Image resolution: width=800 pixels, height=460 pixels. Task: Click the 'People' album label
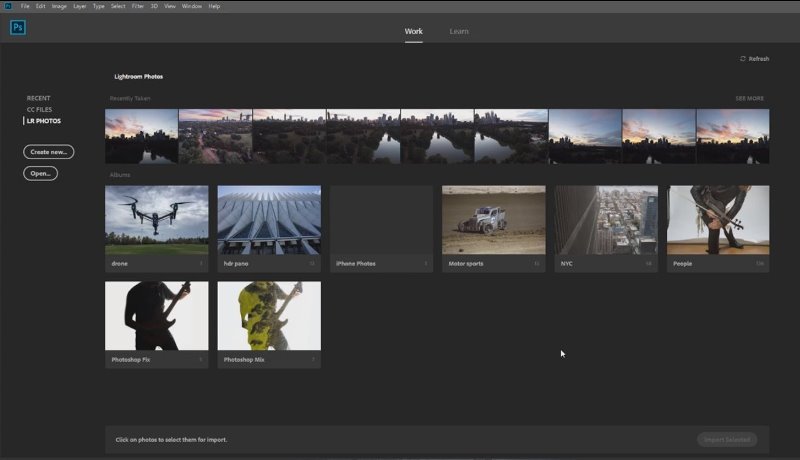(x=682, y=264)
